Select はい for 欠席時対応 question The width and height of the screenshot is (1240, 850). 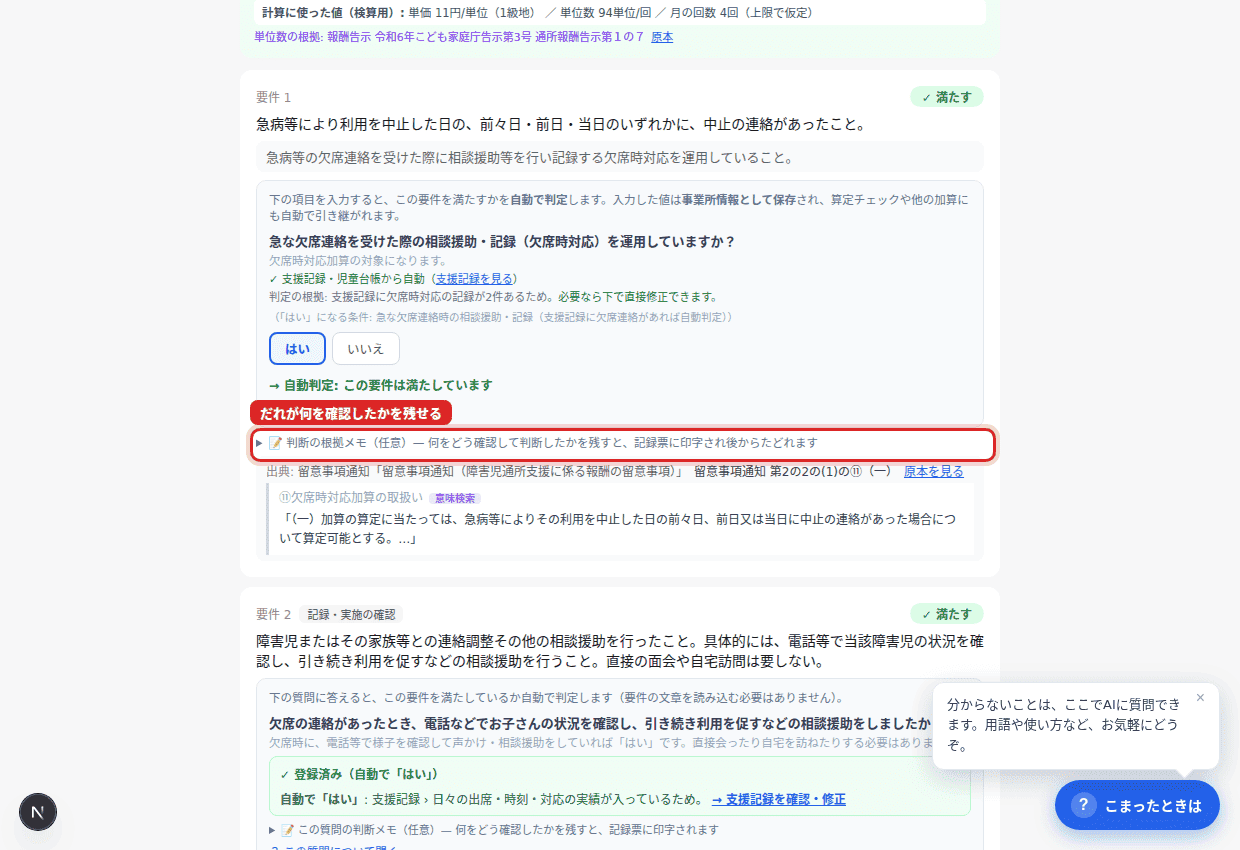tap(297, 349)
